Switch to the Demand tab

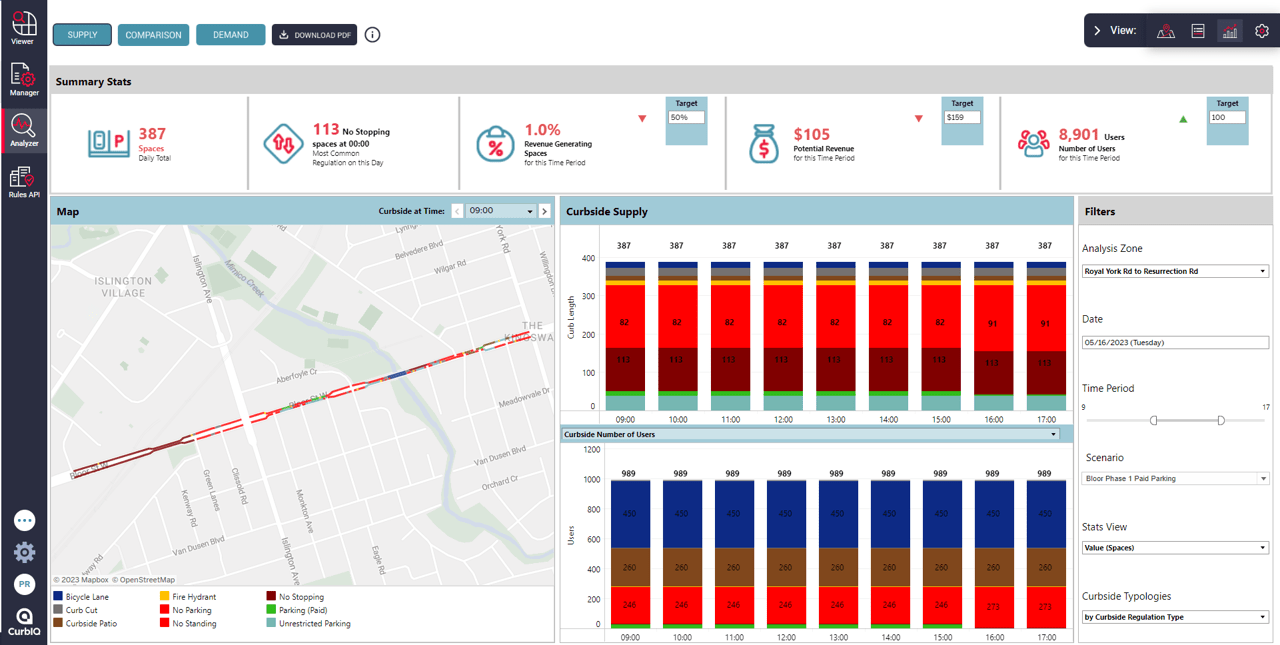pos(230,34)
